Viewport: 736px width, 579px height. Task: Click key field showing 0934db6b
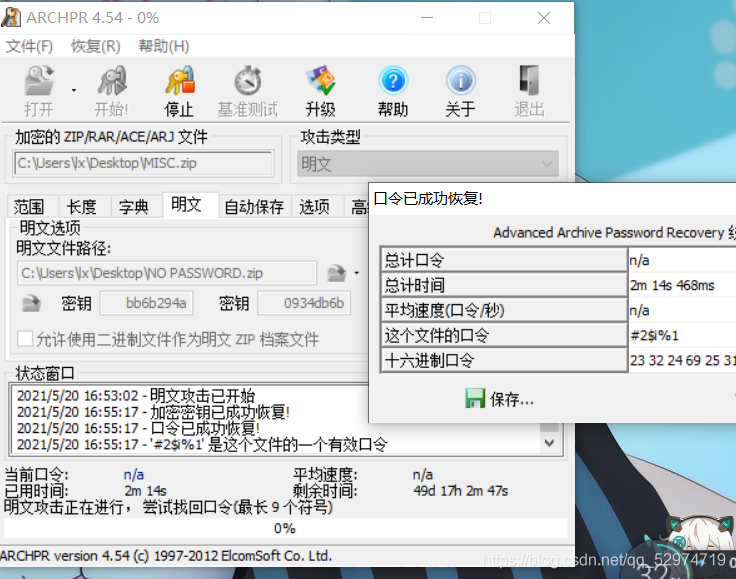coord(304,303)
